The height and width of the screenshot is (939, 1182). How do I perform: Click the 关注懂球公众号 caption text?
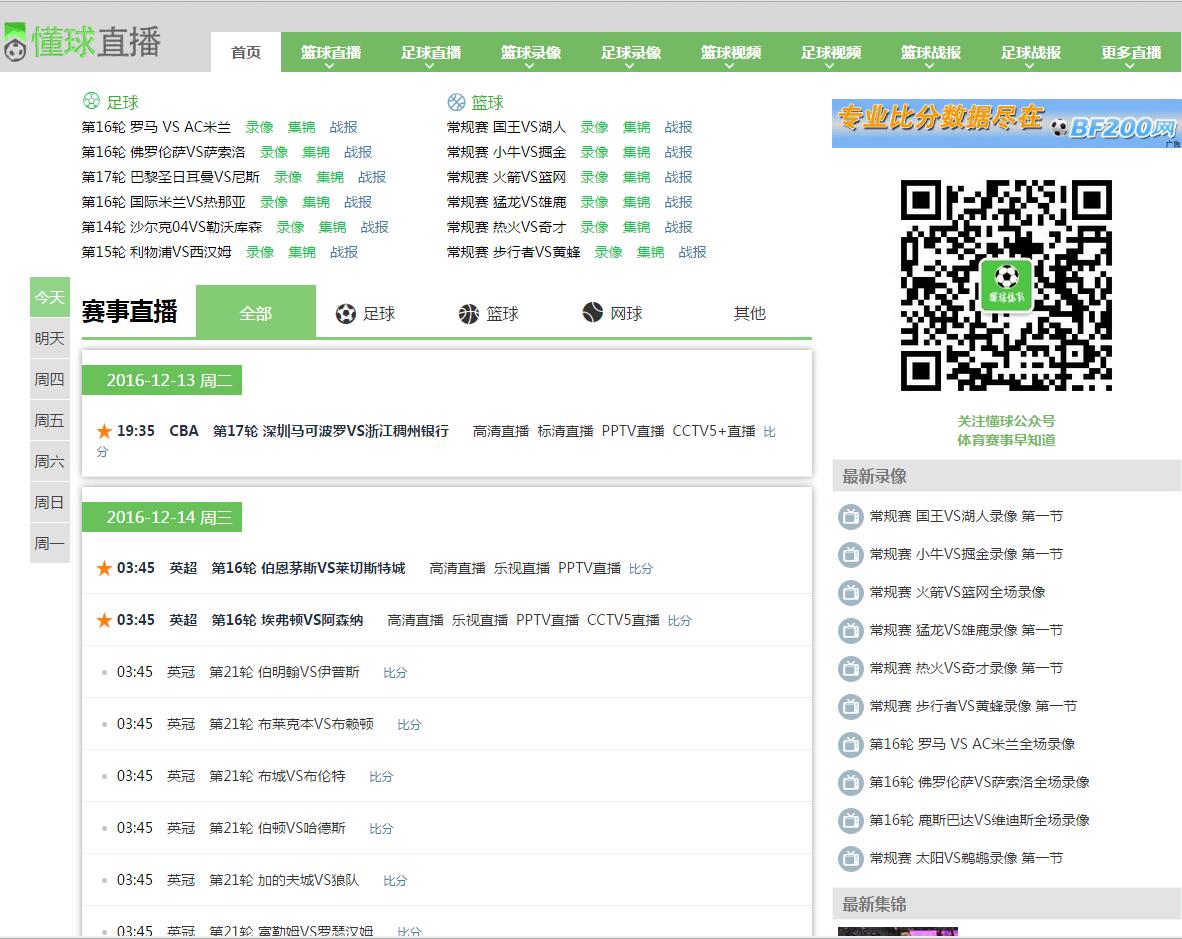click(1006, 421)
